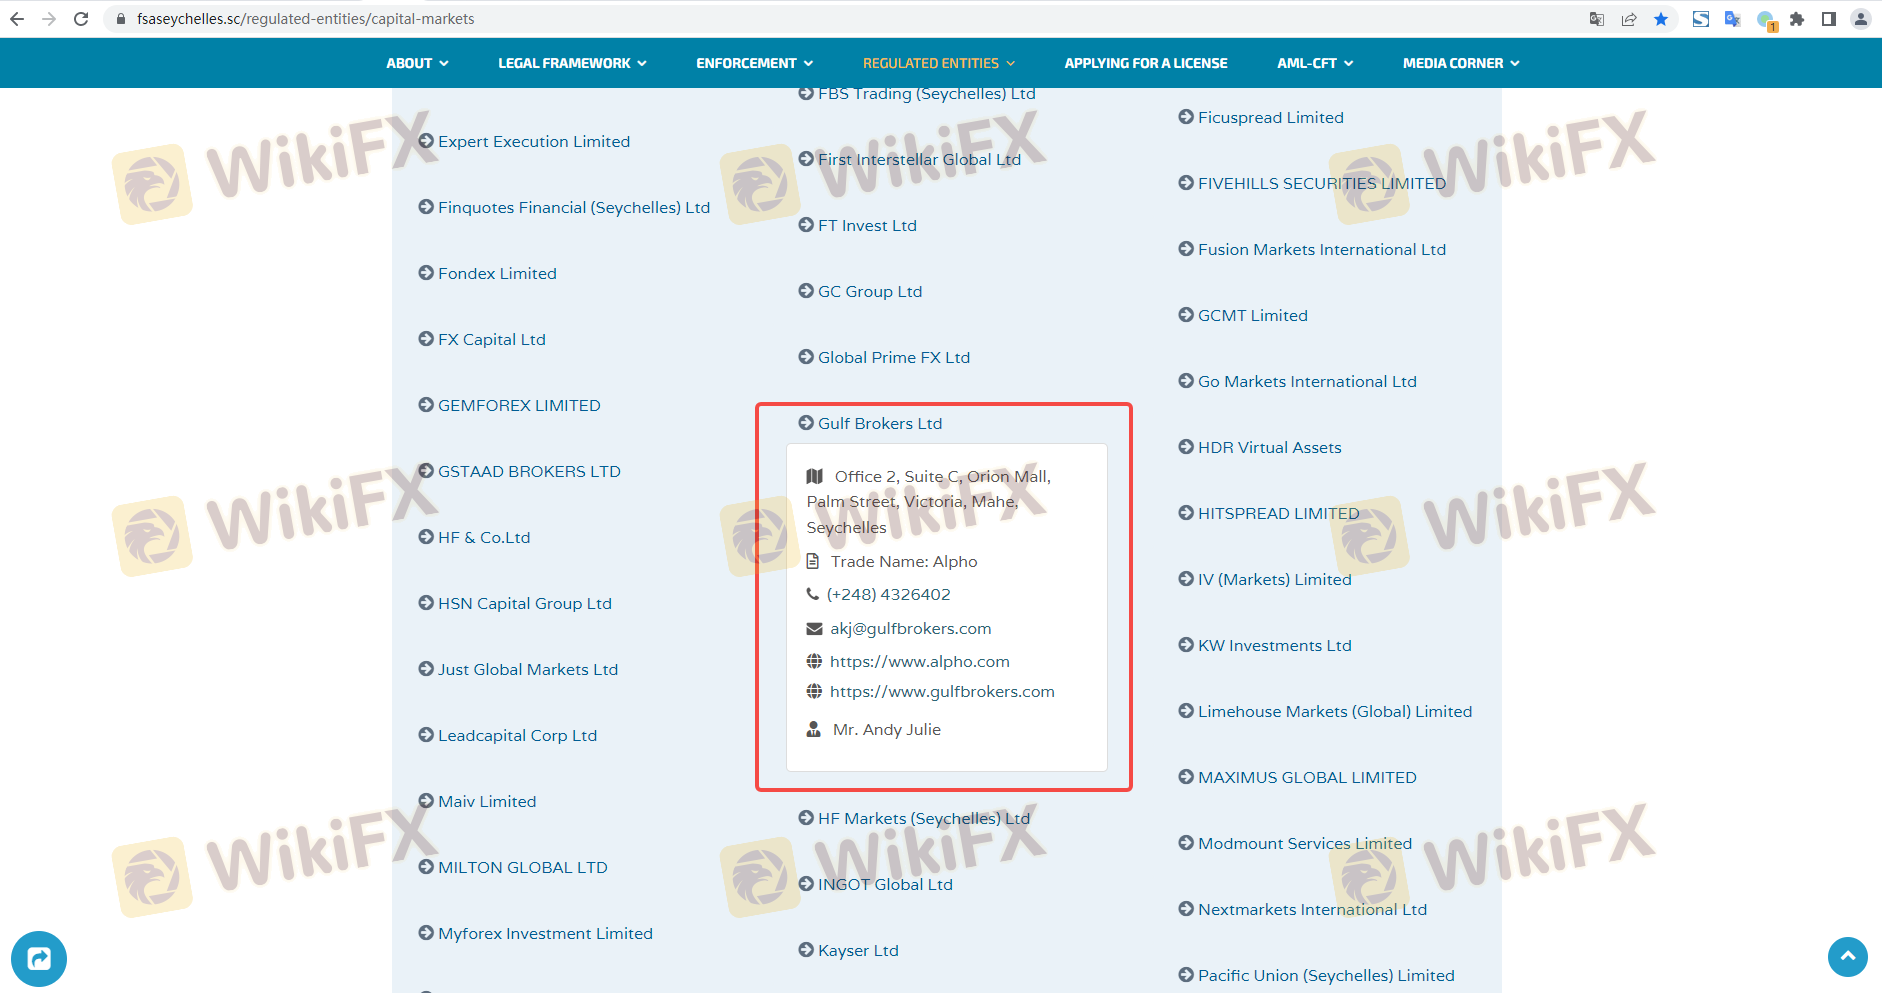The height and width of the screenshot is (993, 1882).
Task: Click the map icon beside office address
Action: coord(815,476)
